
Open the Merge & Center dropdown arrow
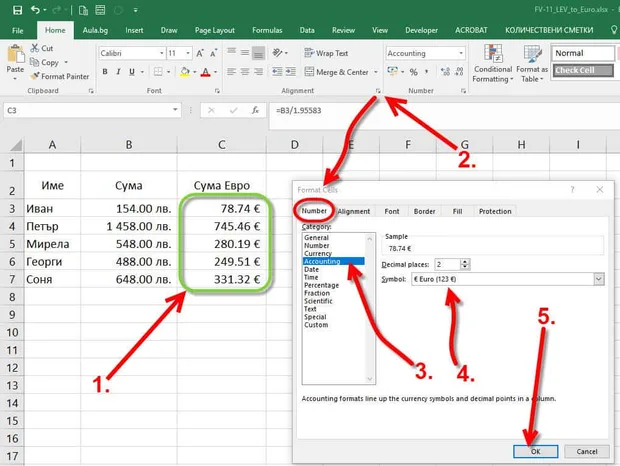(376, 72)
